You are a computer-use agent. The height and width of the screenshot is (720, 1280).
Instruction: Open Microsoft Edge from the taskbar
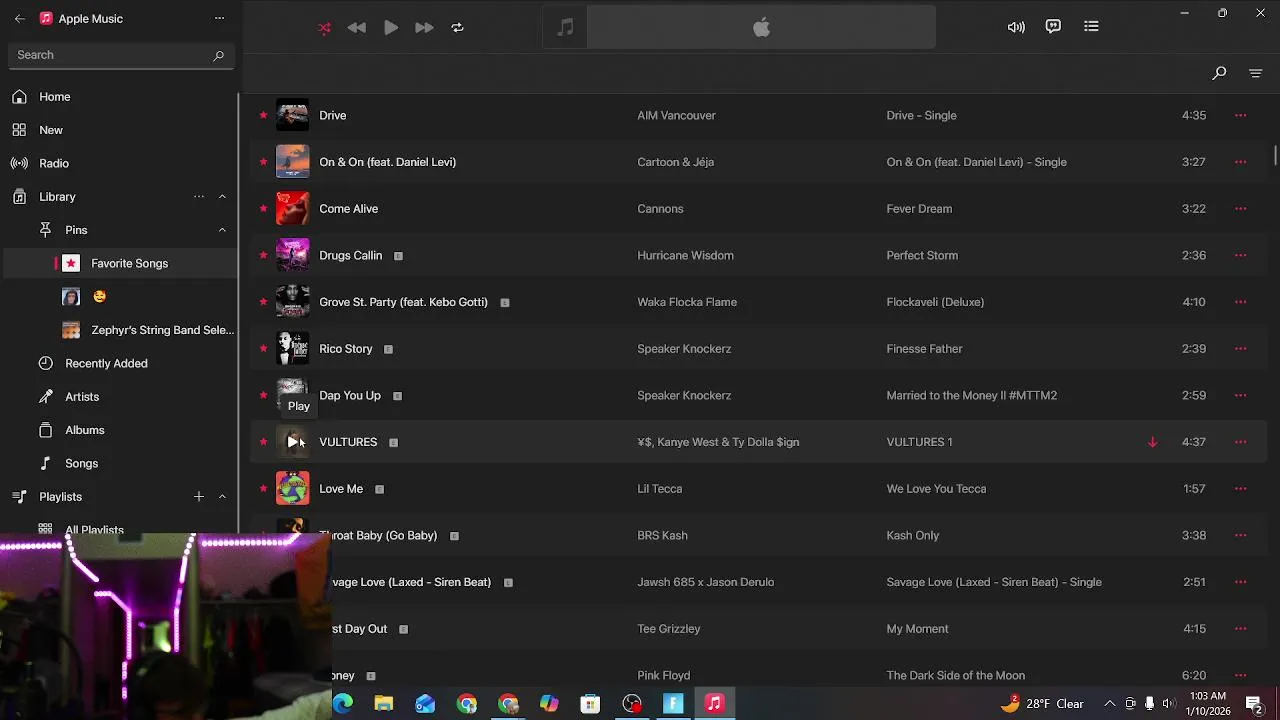(x=343, y=704)
